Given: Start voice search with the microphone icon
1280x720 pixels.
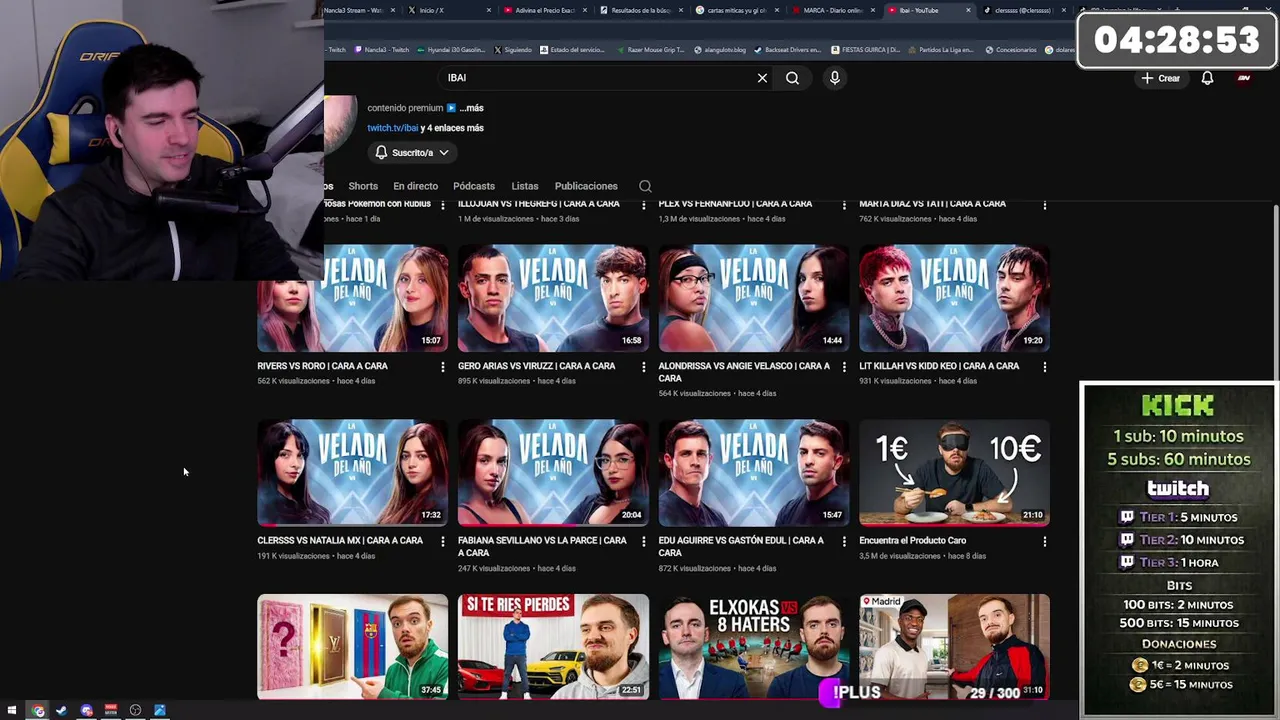Looking at the screenshot, I should coord(834,78).
